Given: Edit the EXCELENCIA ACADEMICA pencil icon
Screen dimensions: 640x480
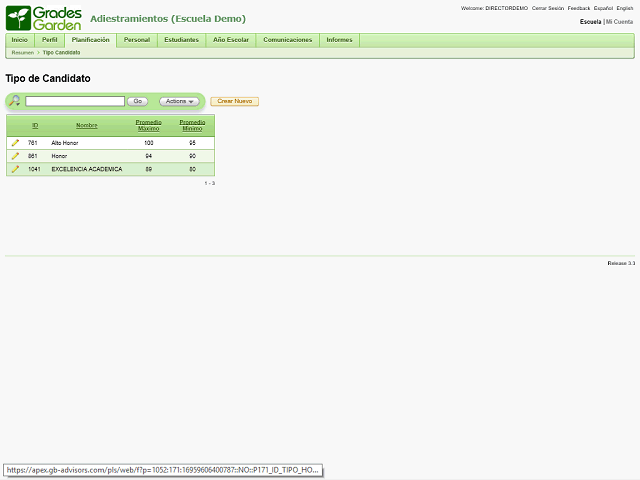Looking at the screenshot, I should click(15, 169).
